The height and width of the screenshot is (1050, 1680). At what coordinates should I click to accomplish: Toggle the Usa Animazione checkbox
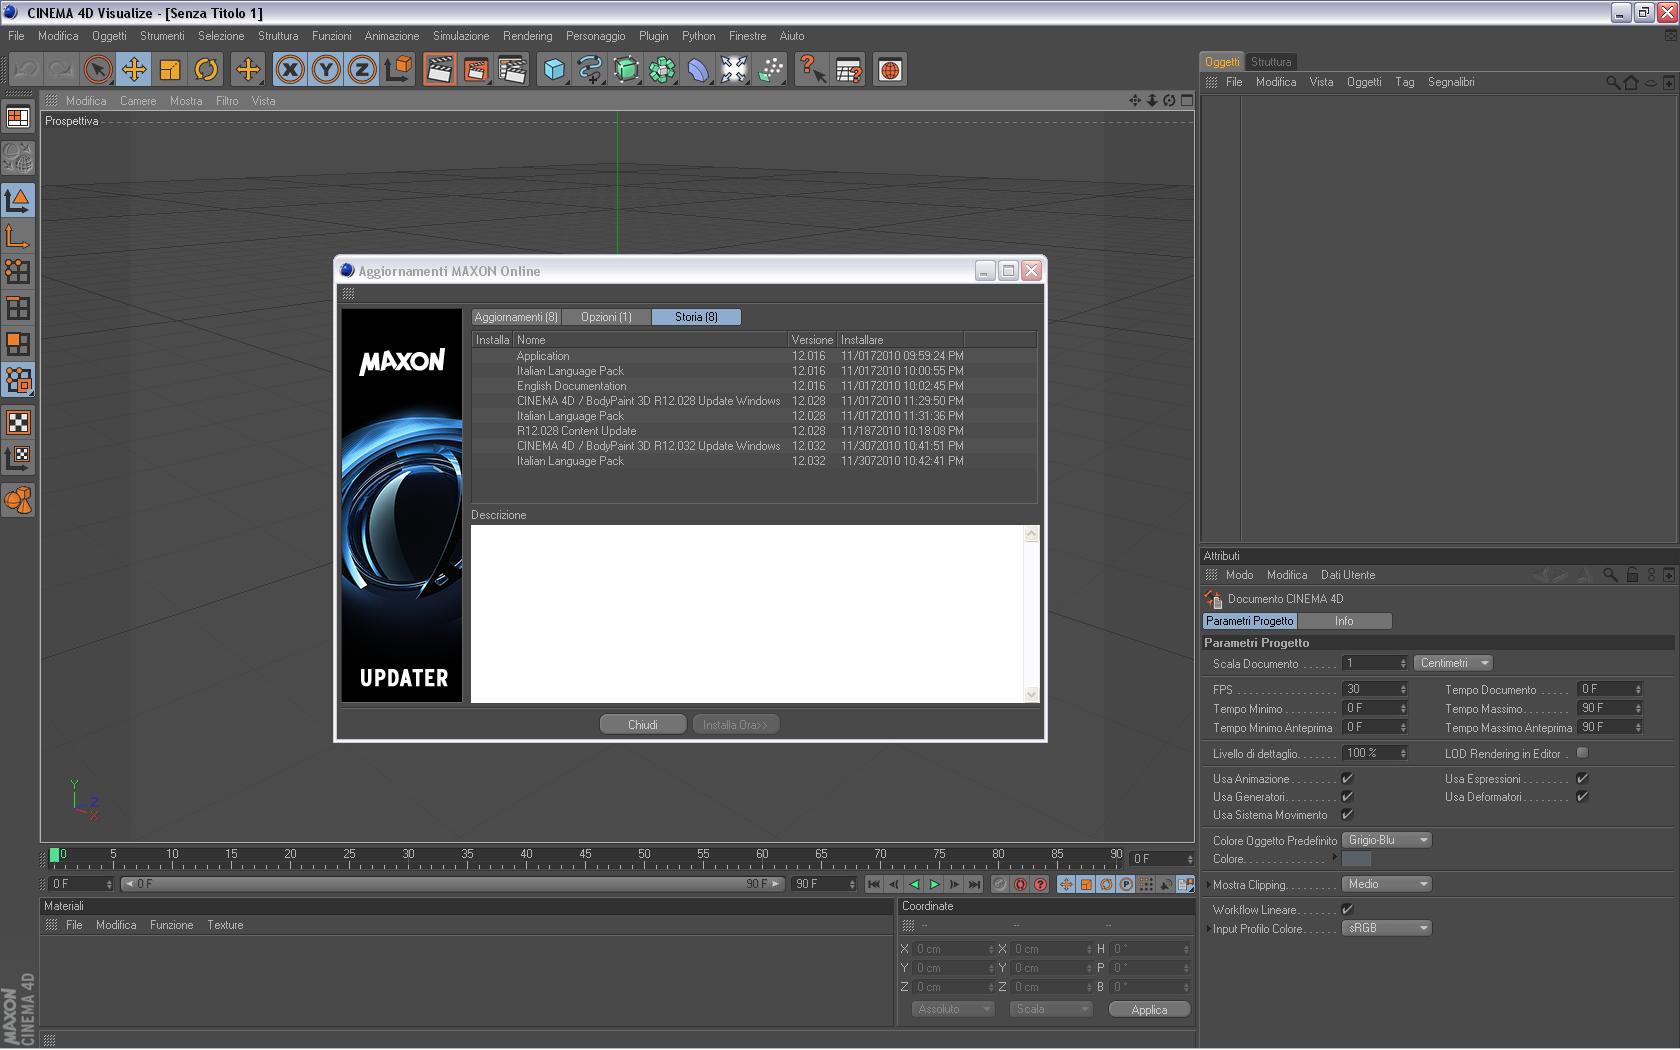(1347, 778)
